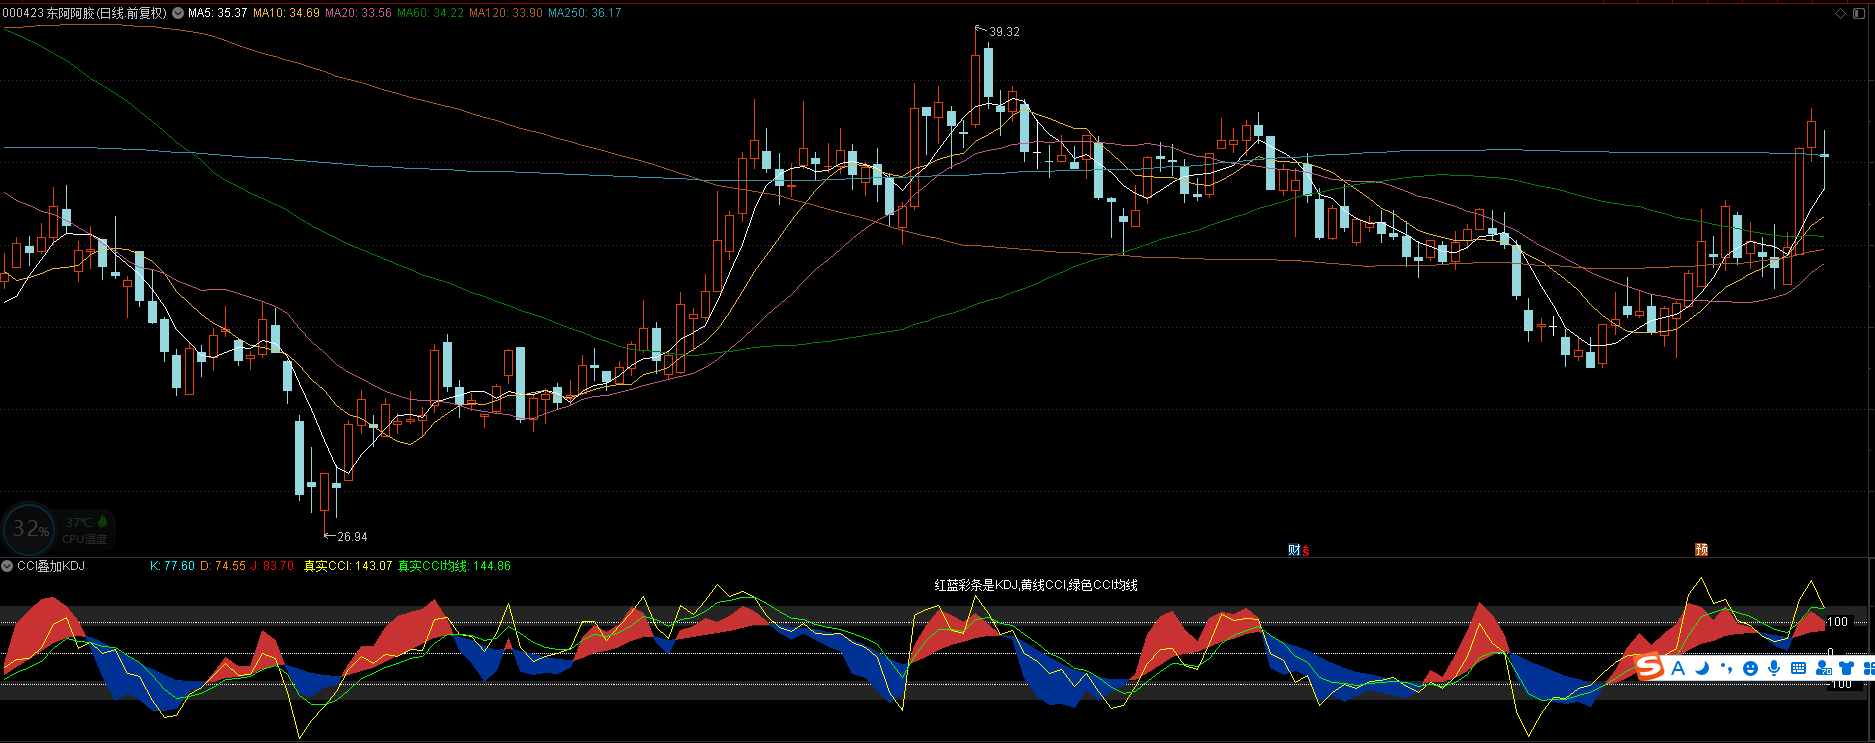The image size is (1875, 743).
Task: Click the 真实CCI: 143.07 value
Action: (x=347, y=566)
